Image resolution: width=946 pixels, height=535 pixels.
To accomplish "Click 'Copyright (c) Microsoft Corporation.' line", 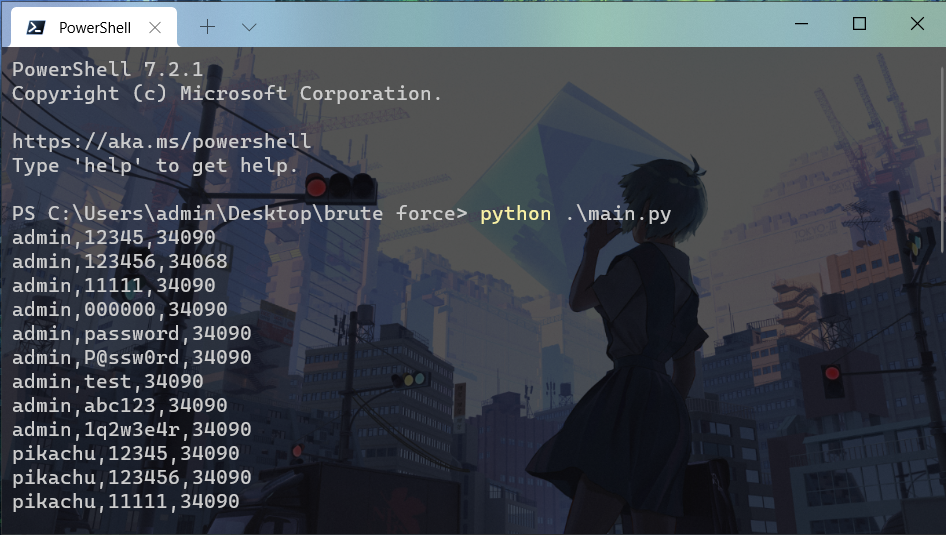I will (x=227, y=93).
